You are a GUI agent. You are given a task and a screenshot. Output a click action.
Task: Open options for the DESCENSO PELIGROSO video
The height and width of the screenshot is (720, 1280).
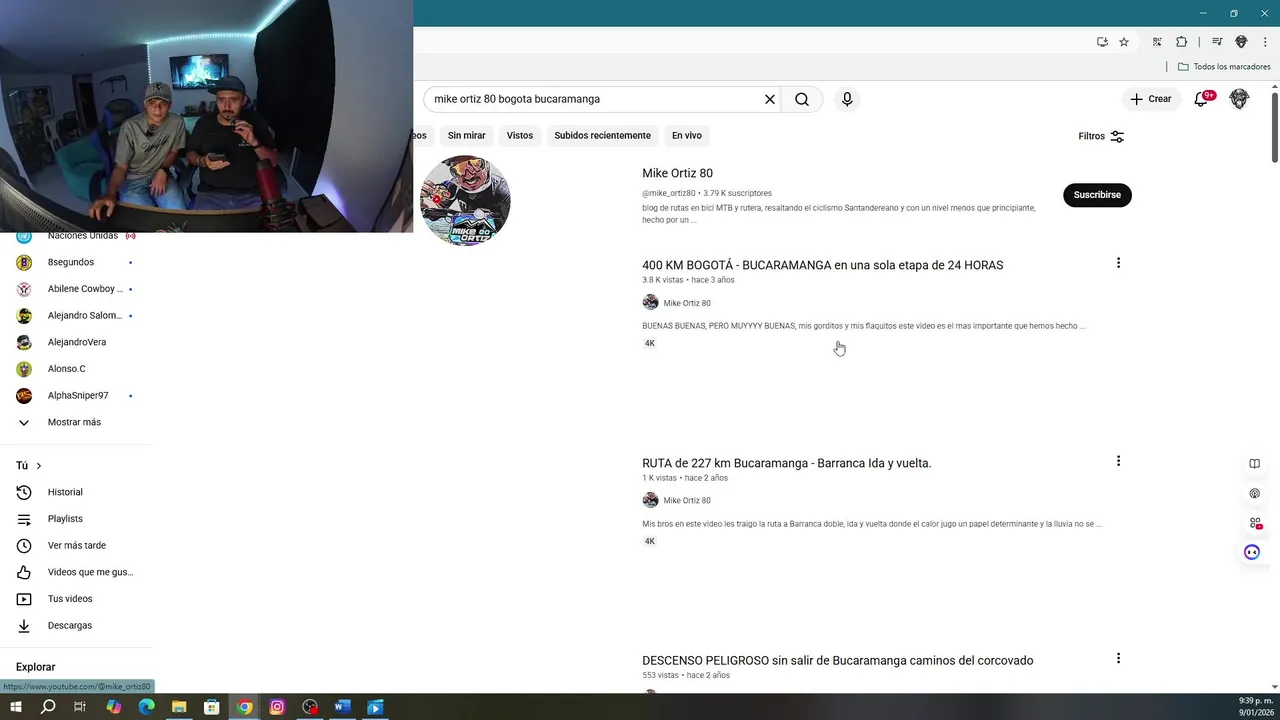coord(1118,658)
